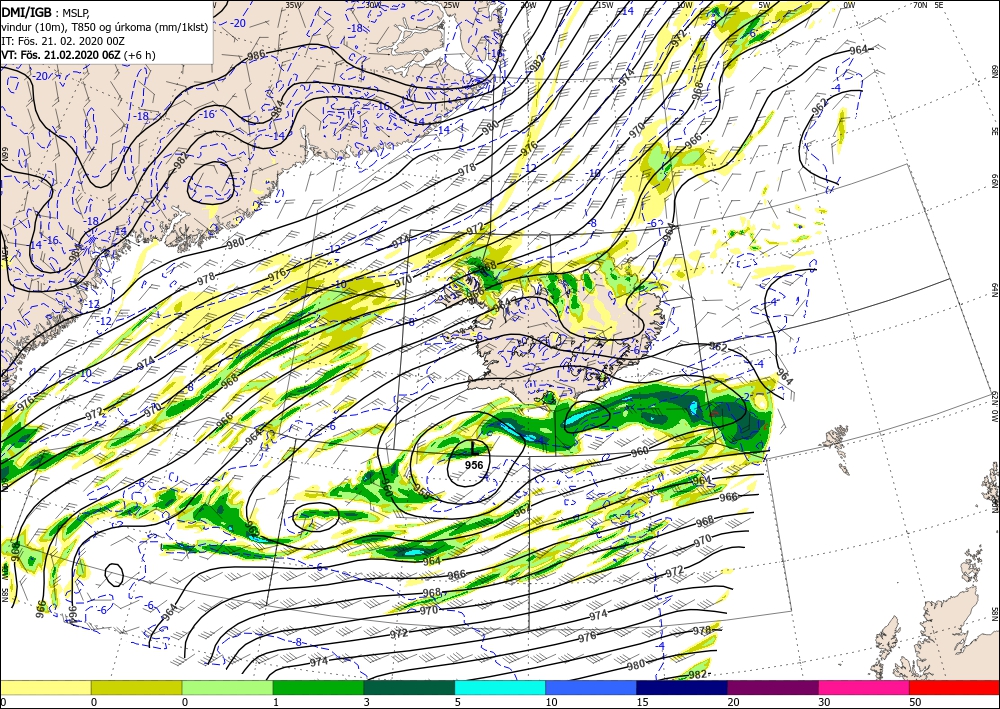Click the '35W' longitude label at top

pos(293,5)
